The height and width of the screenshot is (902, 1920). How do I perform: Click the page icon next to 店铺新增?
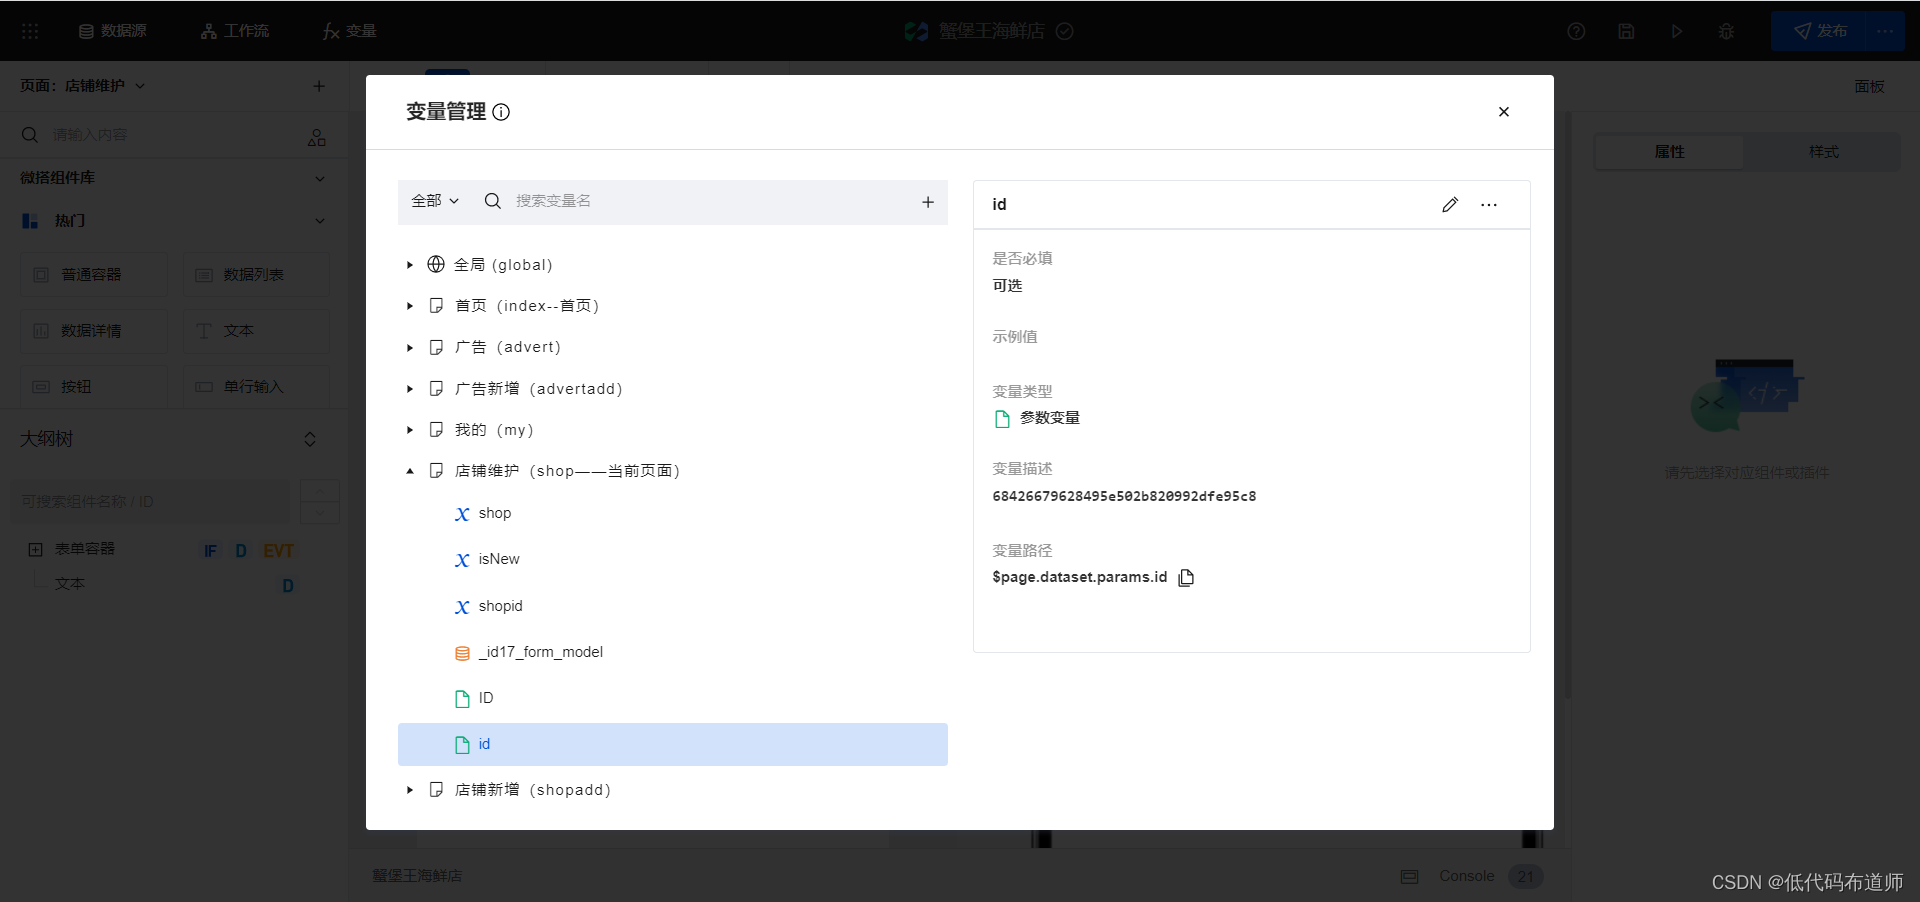point(436,789)
